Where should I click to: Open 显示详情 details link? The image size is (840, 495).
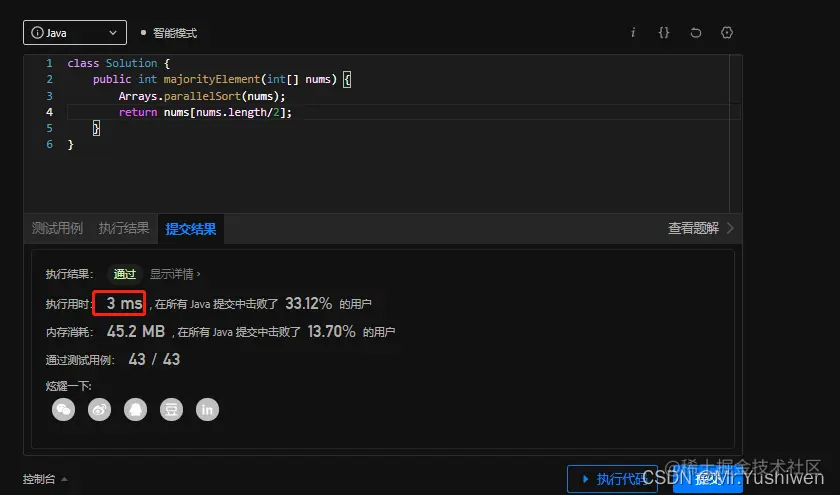pos(175,274)
